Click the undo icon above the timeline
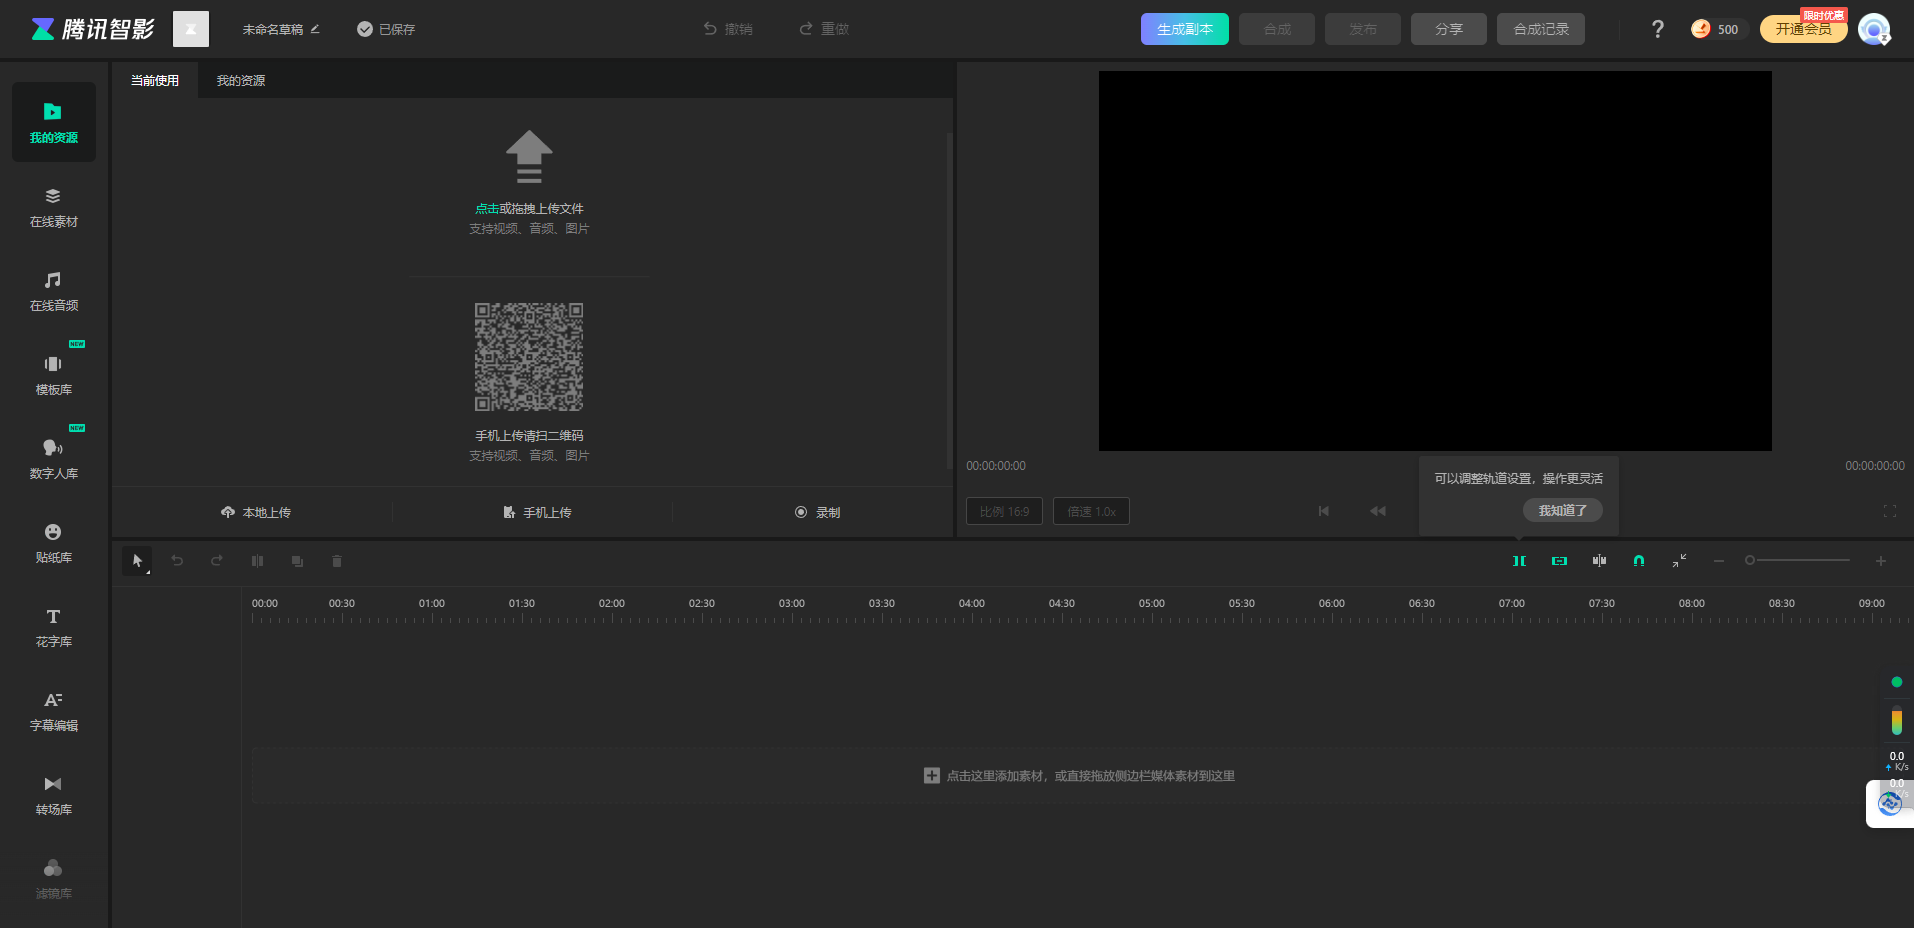Screen dimensions: 1914x928 (177, 560)
